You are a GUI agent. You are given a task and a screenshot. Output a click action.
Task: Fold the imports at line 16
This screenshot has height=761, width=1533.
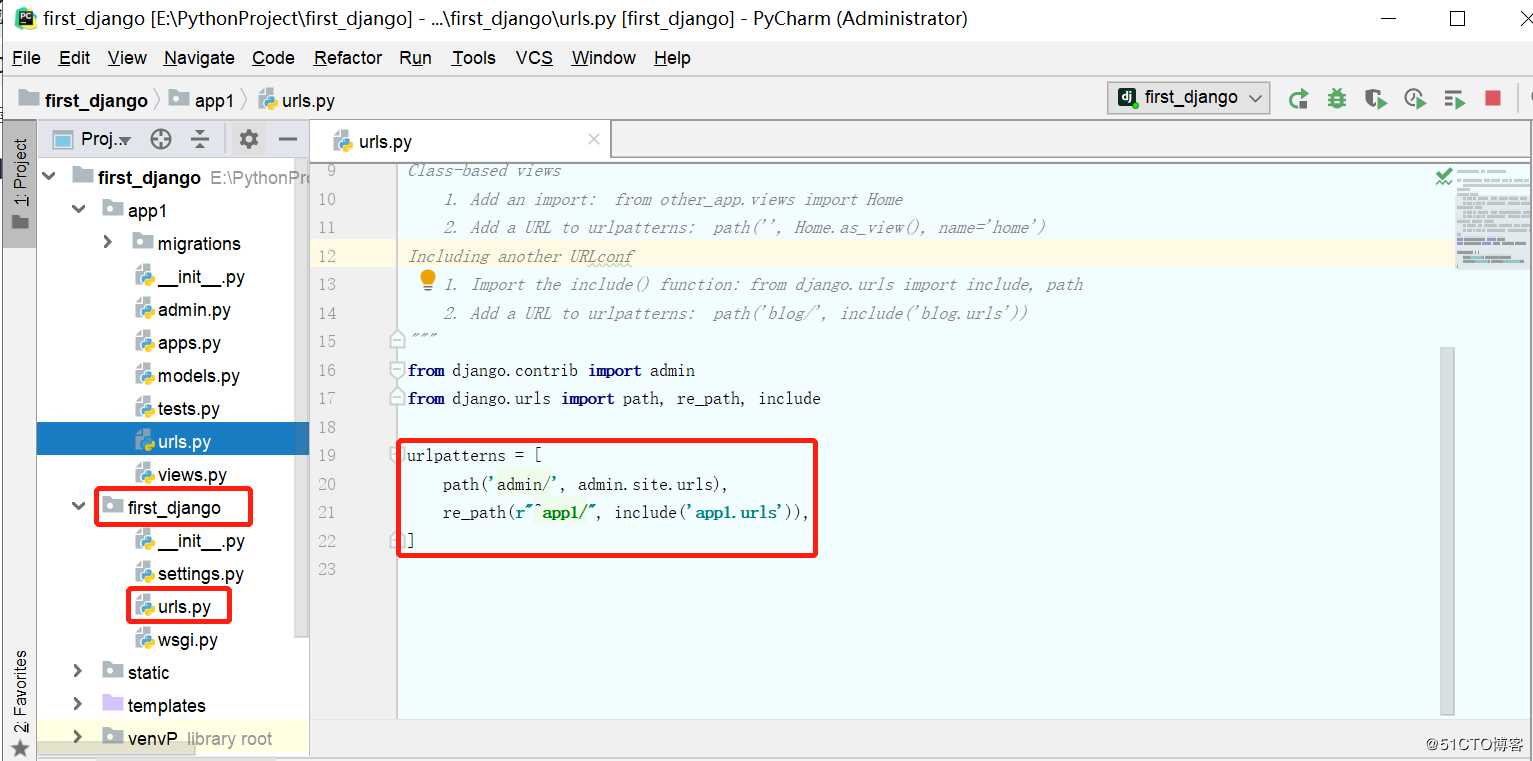(x=398, y=370)
